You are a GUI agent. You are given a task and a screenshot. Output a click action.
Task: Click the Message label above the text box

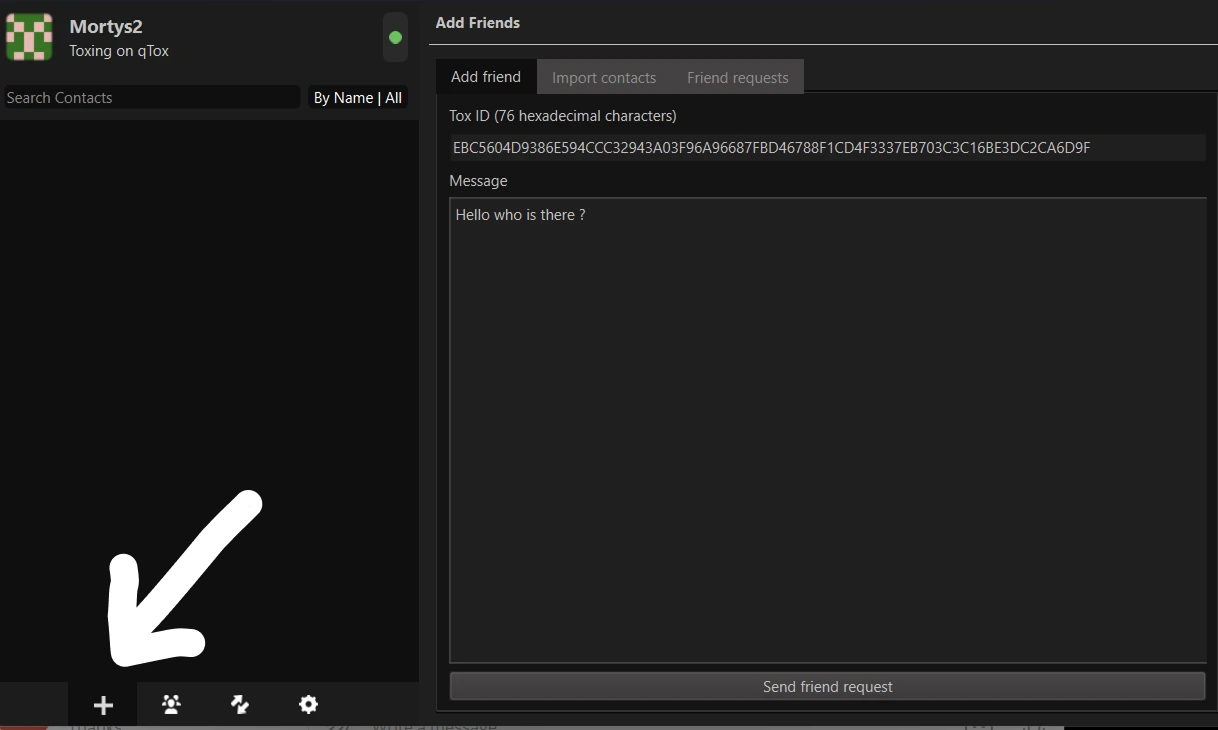[x=478, y=181]
